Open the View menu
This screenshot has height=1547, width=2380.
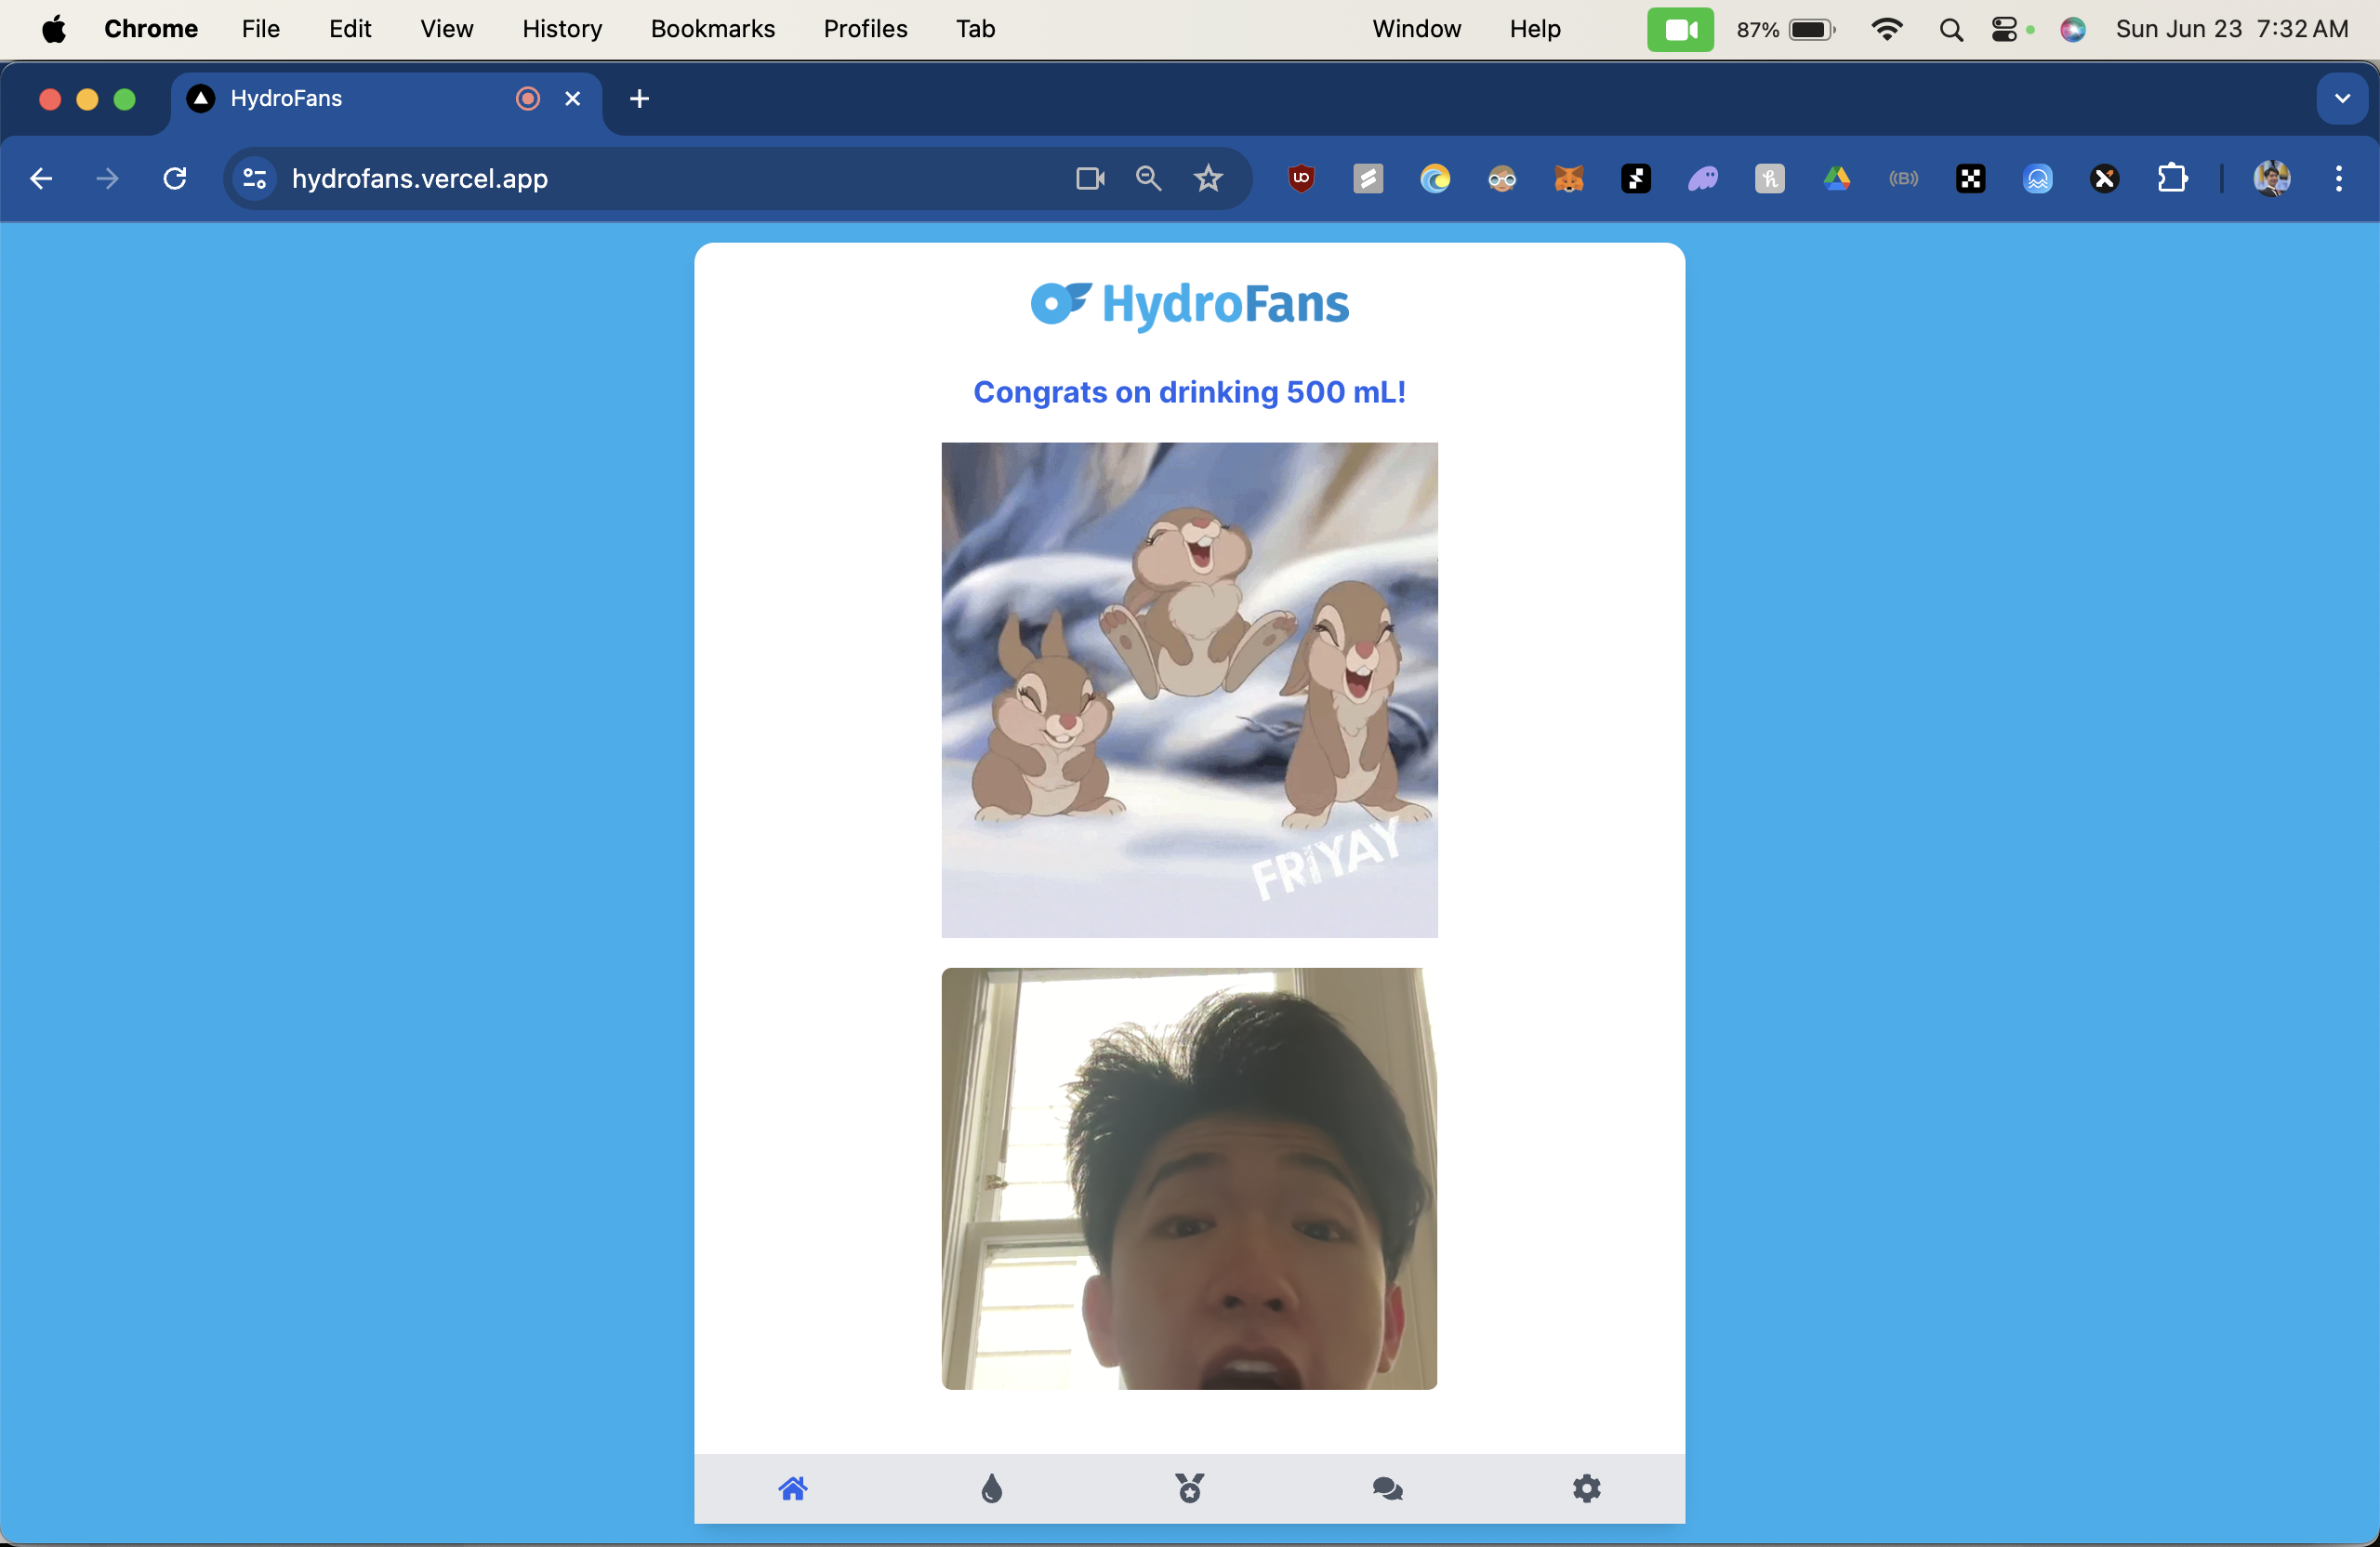[x=446, y=29]
